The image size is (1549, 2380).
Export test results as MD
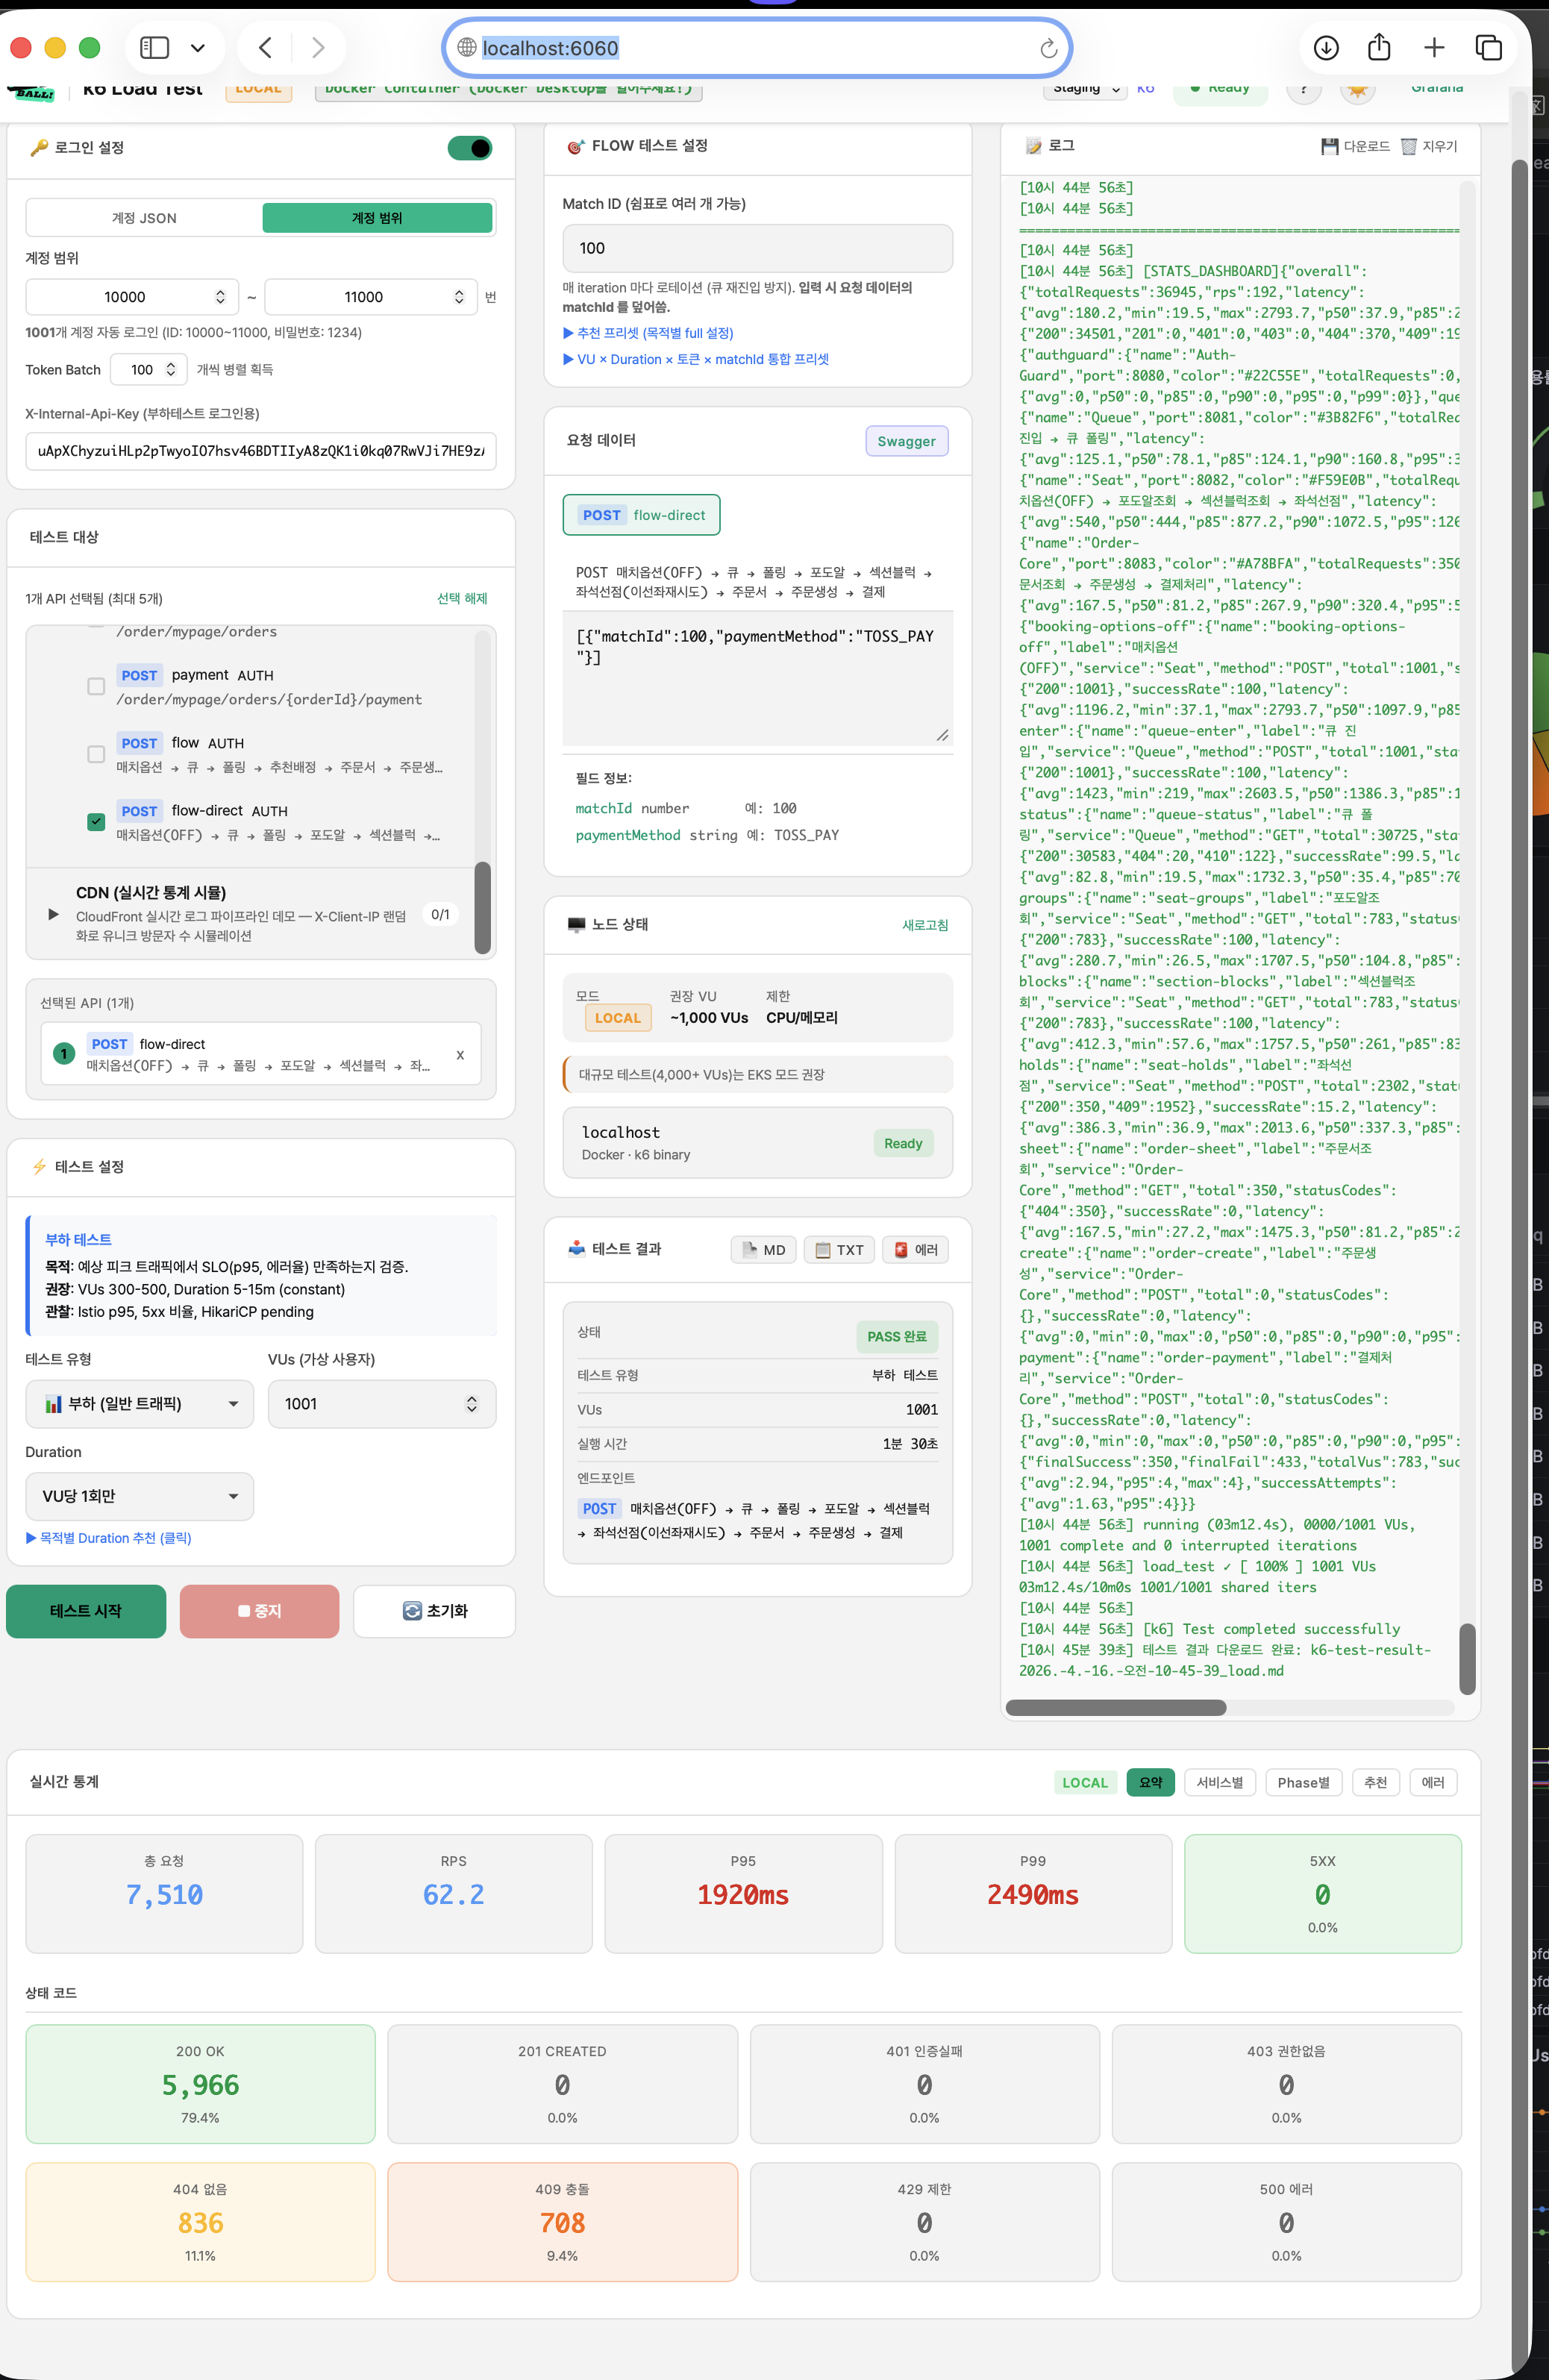764,1250
